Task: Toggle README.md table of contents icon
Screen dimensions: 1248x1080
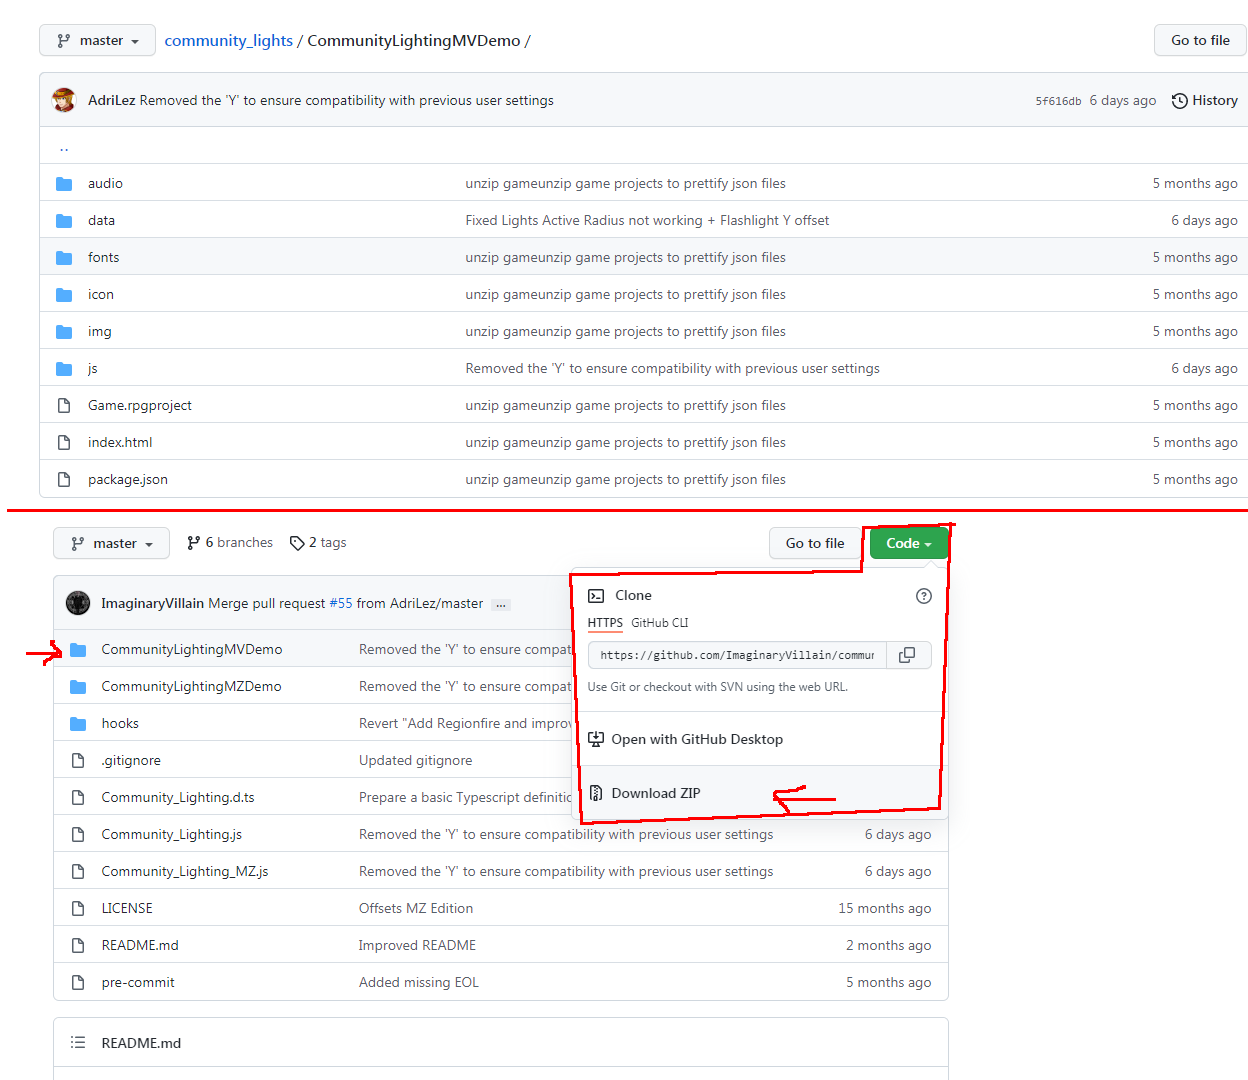Action: point(78,1043)
